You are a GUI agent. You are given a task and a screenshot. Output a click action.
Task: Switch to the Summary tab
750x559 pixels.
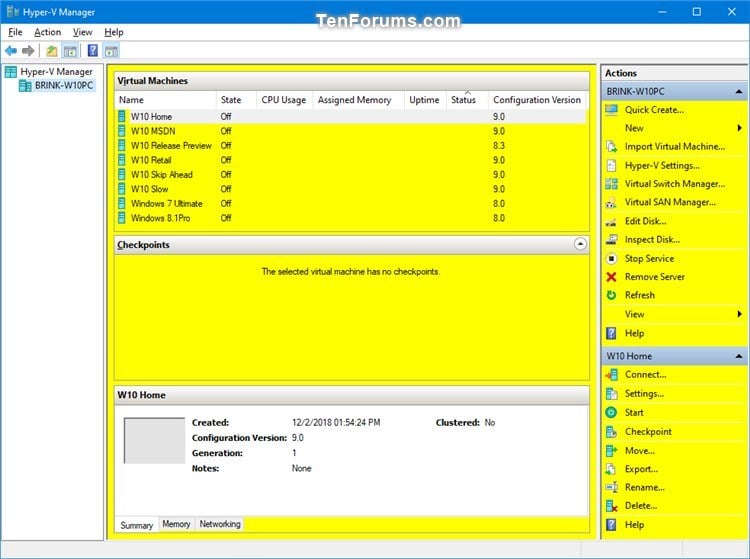(136, 525)
